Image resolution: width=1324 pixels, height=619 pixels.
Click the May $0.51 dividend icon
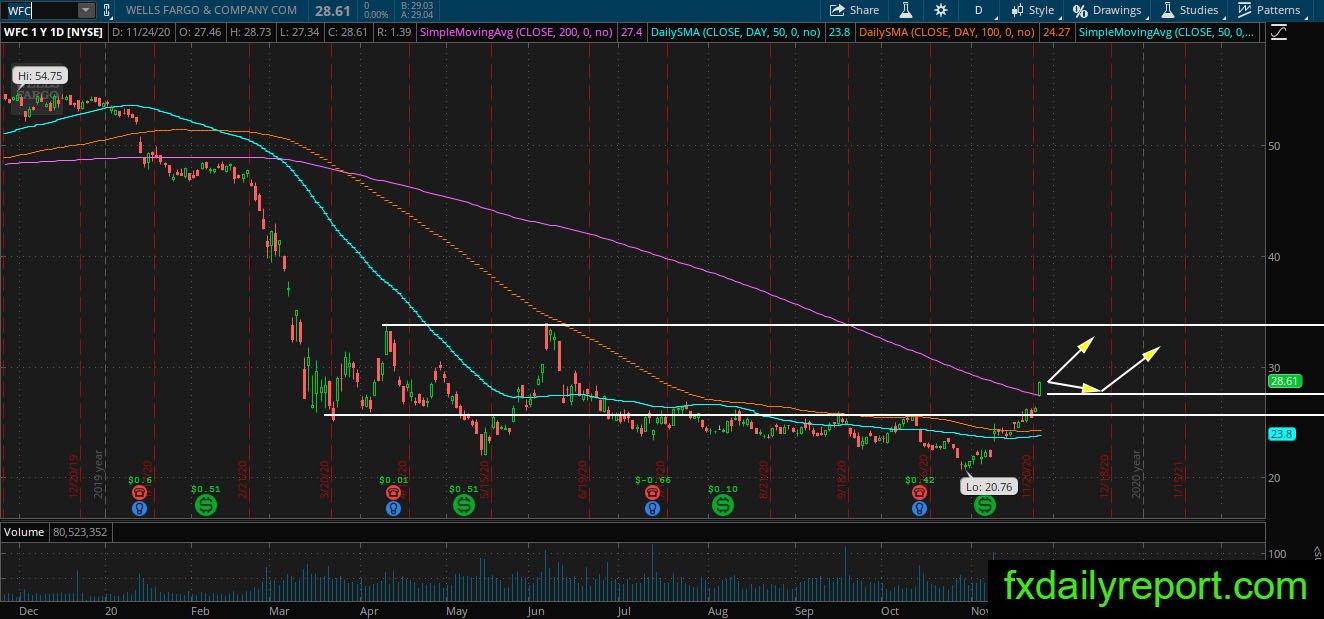point(463,506)
